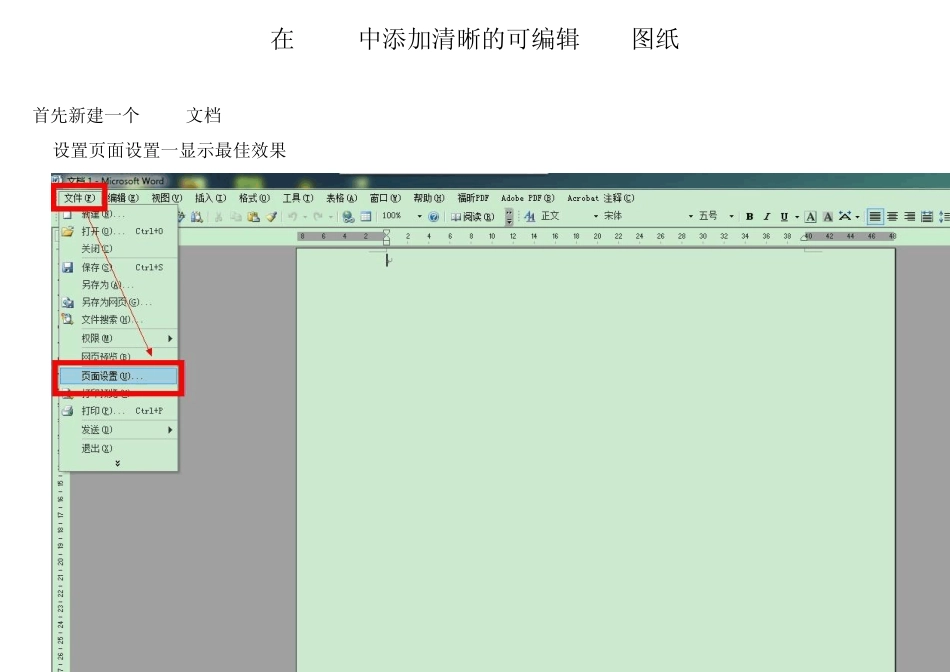
Task: Open the character scaling dropdown arrow
Action: tap(857, 216)
